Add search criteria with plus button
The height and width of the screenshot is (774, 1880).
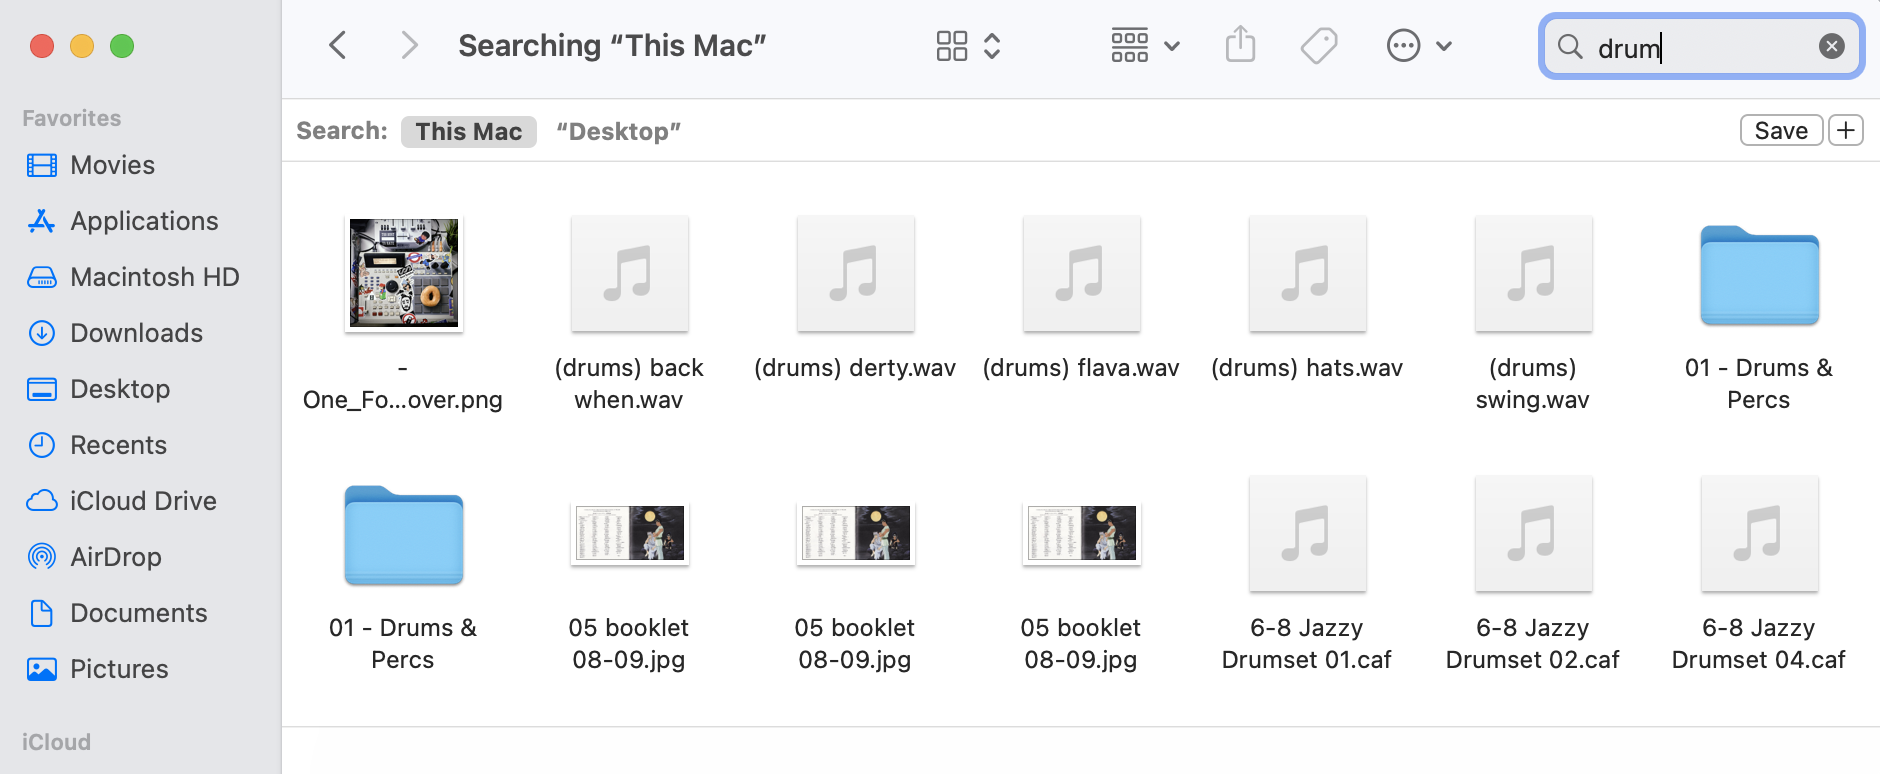click(1845, 130)
